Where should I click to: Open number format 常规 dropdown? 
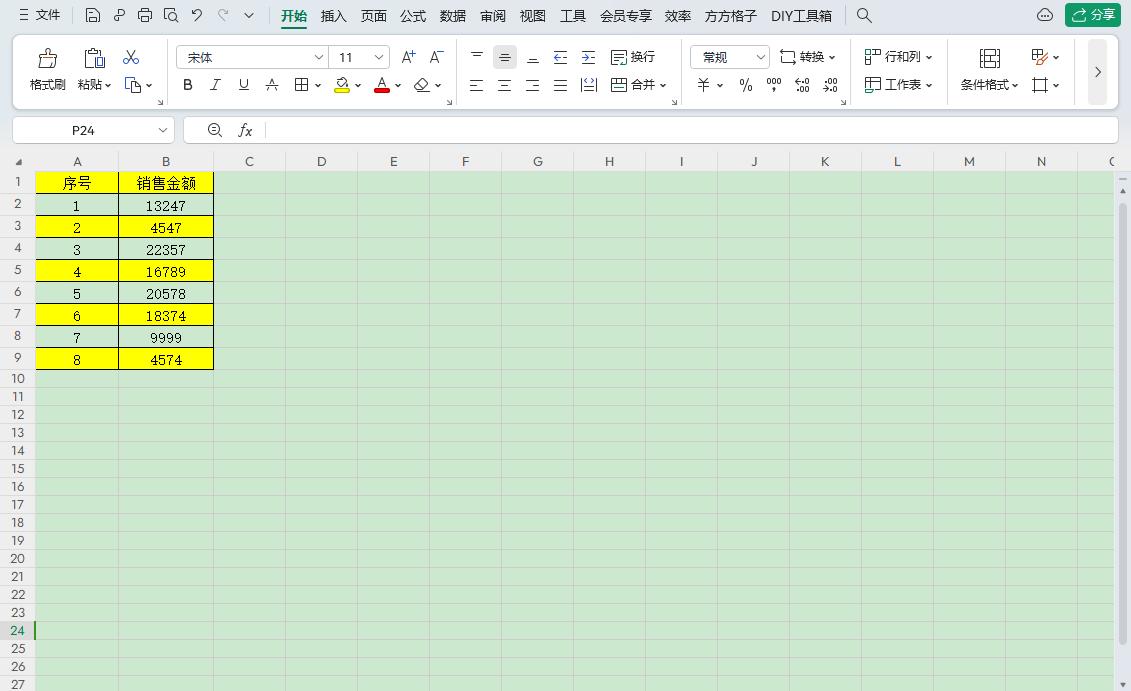(760, 57)
